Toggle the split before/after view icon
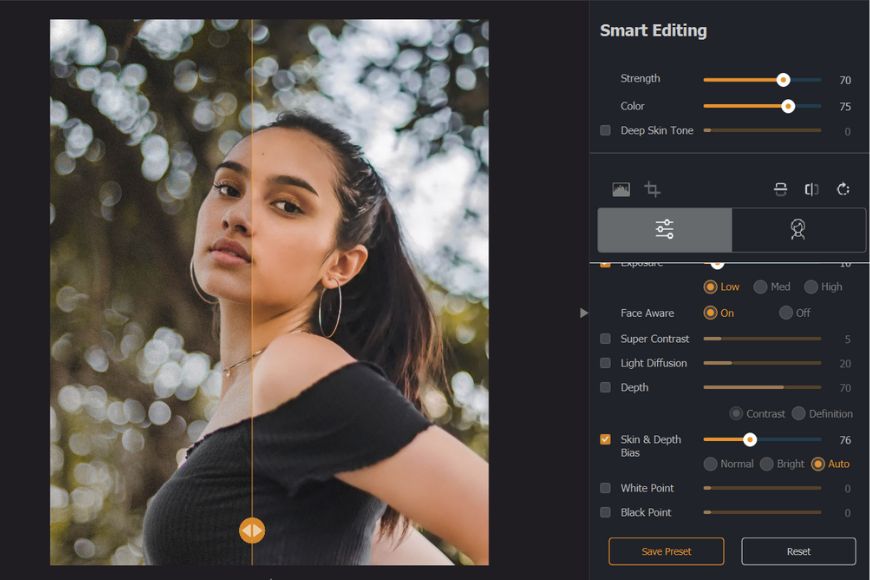The image size is (870, 580). (812, 190)
